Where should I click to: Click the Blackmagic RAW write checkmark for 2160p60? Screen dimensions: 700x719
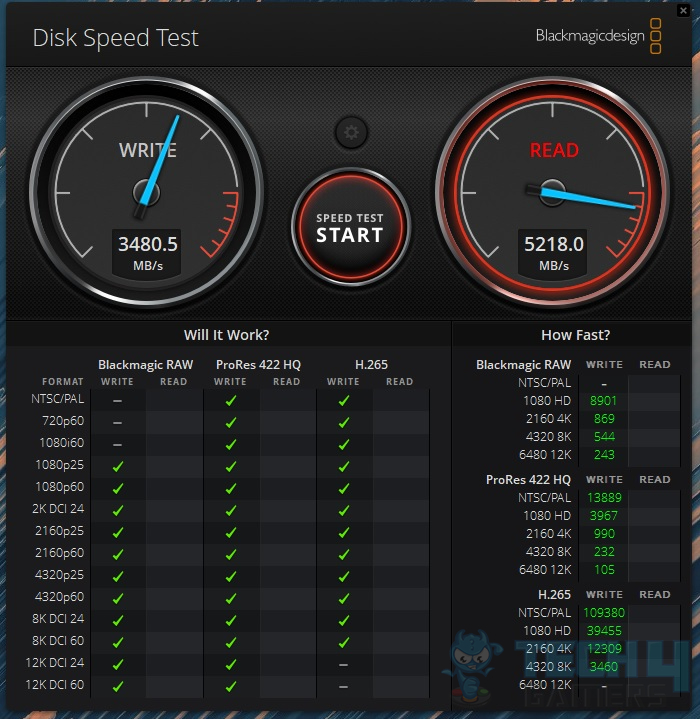[118, 554]
